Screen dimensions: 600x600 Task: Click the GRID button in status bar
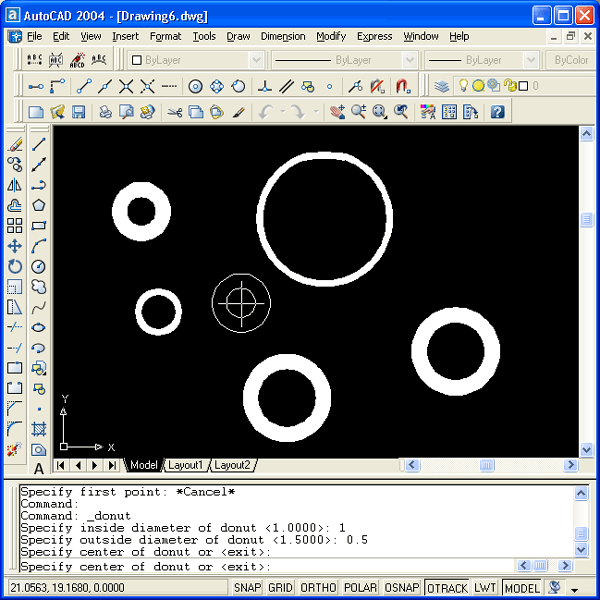(281, 588)
